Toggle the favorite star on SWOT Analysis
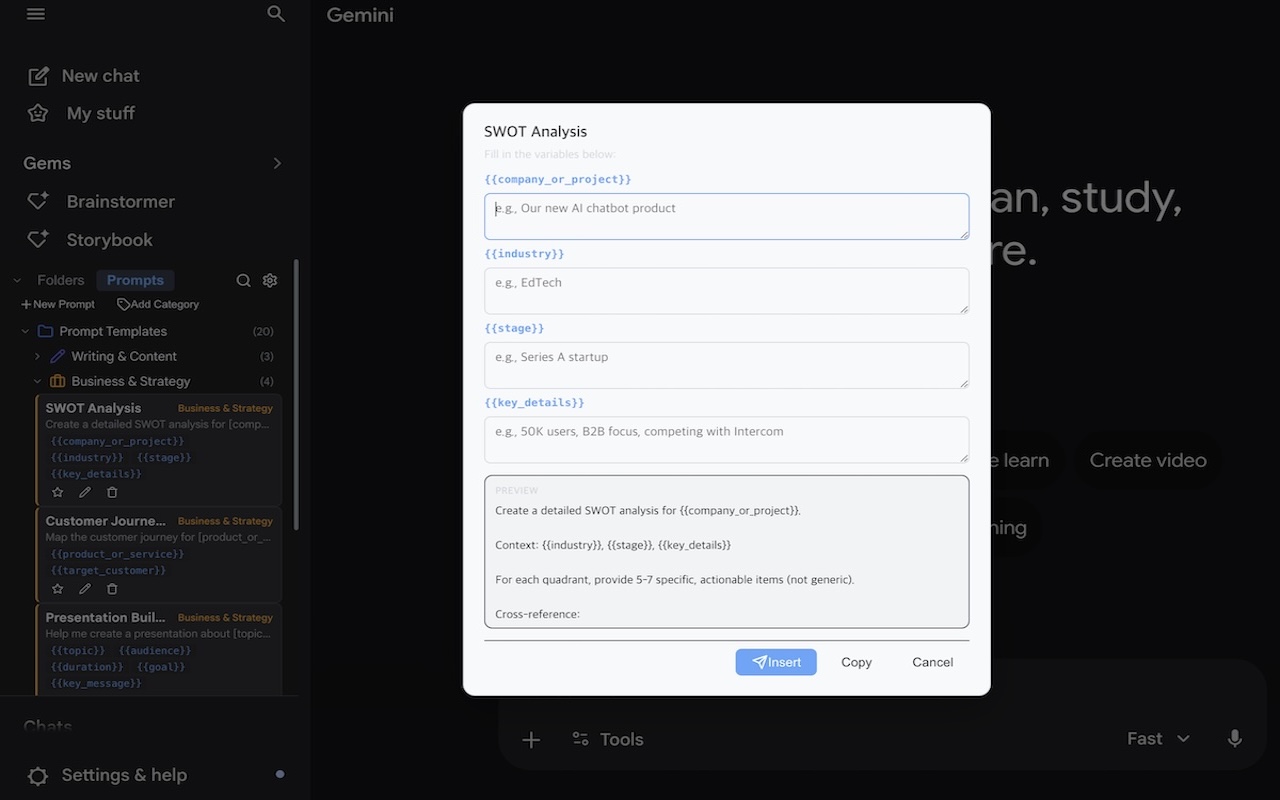Image resolution: width=1280 pixels, height=800 pixels. [x=57, y=492]
